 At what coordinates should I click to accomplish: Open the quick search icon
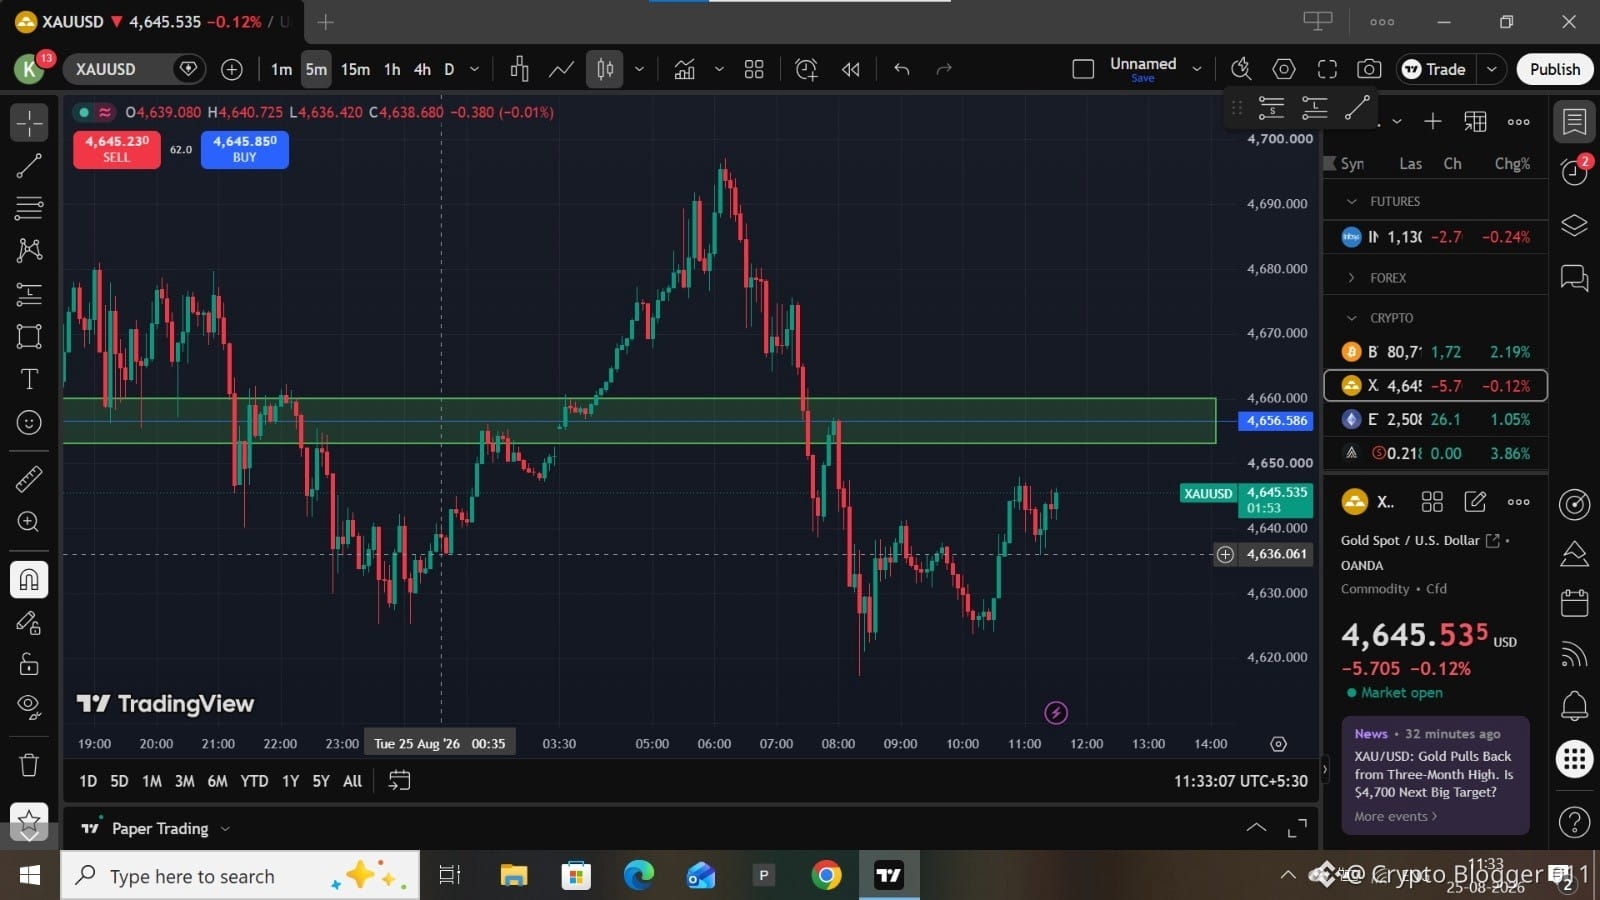point(1241,69)
